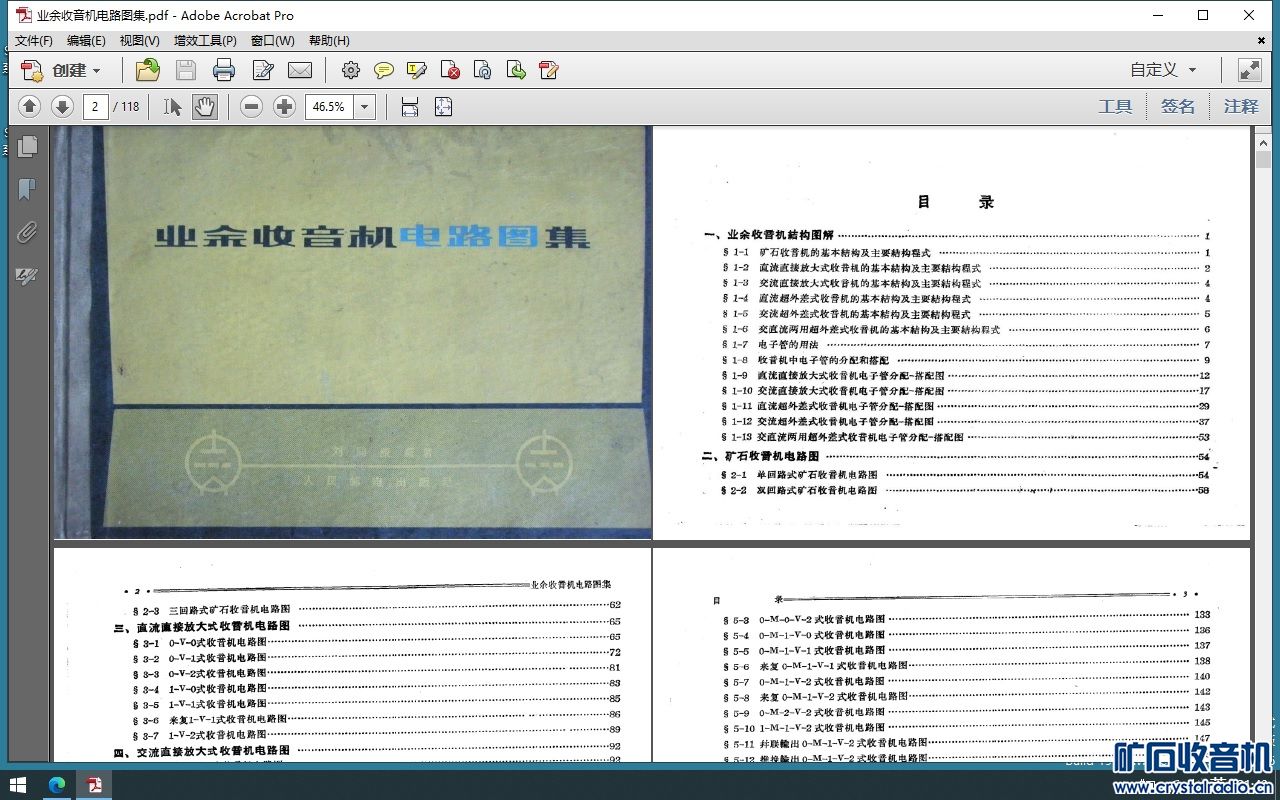Click the pencil-on-page edit icon beside the printer
The image size is (1280, 800).
coord(263,70)
